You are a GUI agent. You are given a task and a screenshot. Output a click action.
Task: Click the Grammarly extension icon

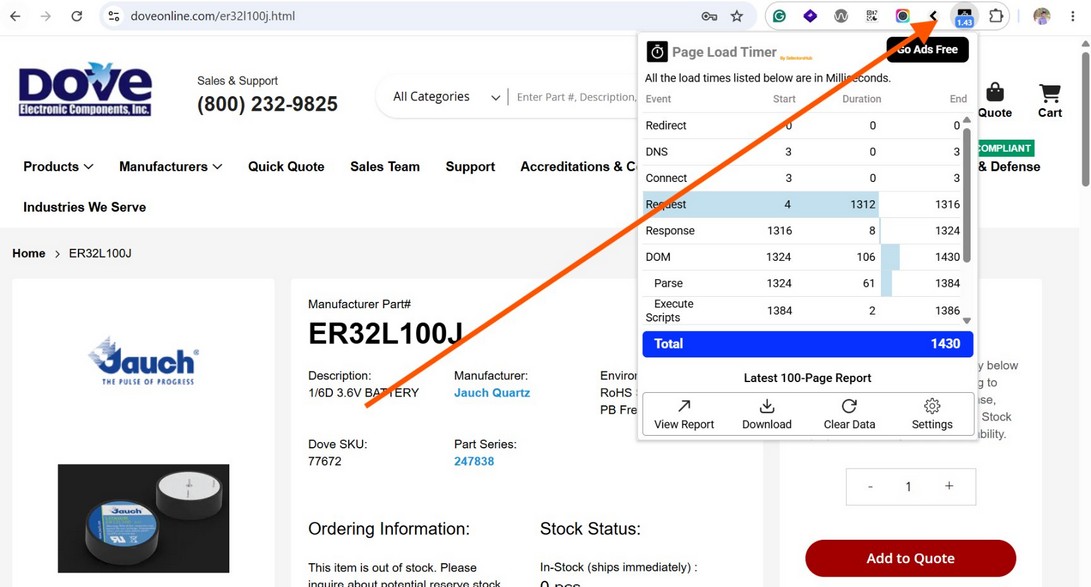click(x=779, y=16)
